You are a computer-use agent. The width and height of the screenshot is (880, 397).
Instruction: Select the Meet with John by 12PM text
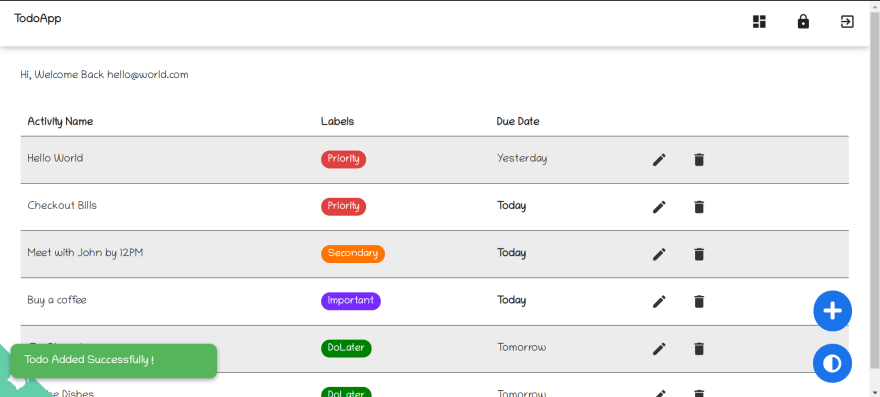pyautogui.click(x=85, y=253)
